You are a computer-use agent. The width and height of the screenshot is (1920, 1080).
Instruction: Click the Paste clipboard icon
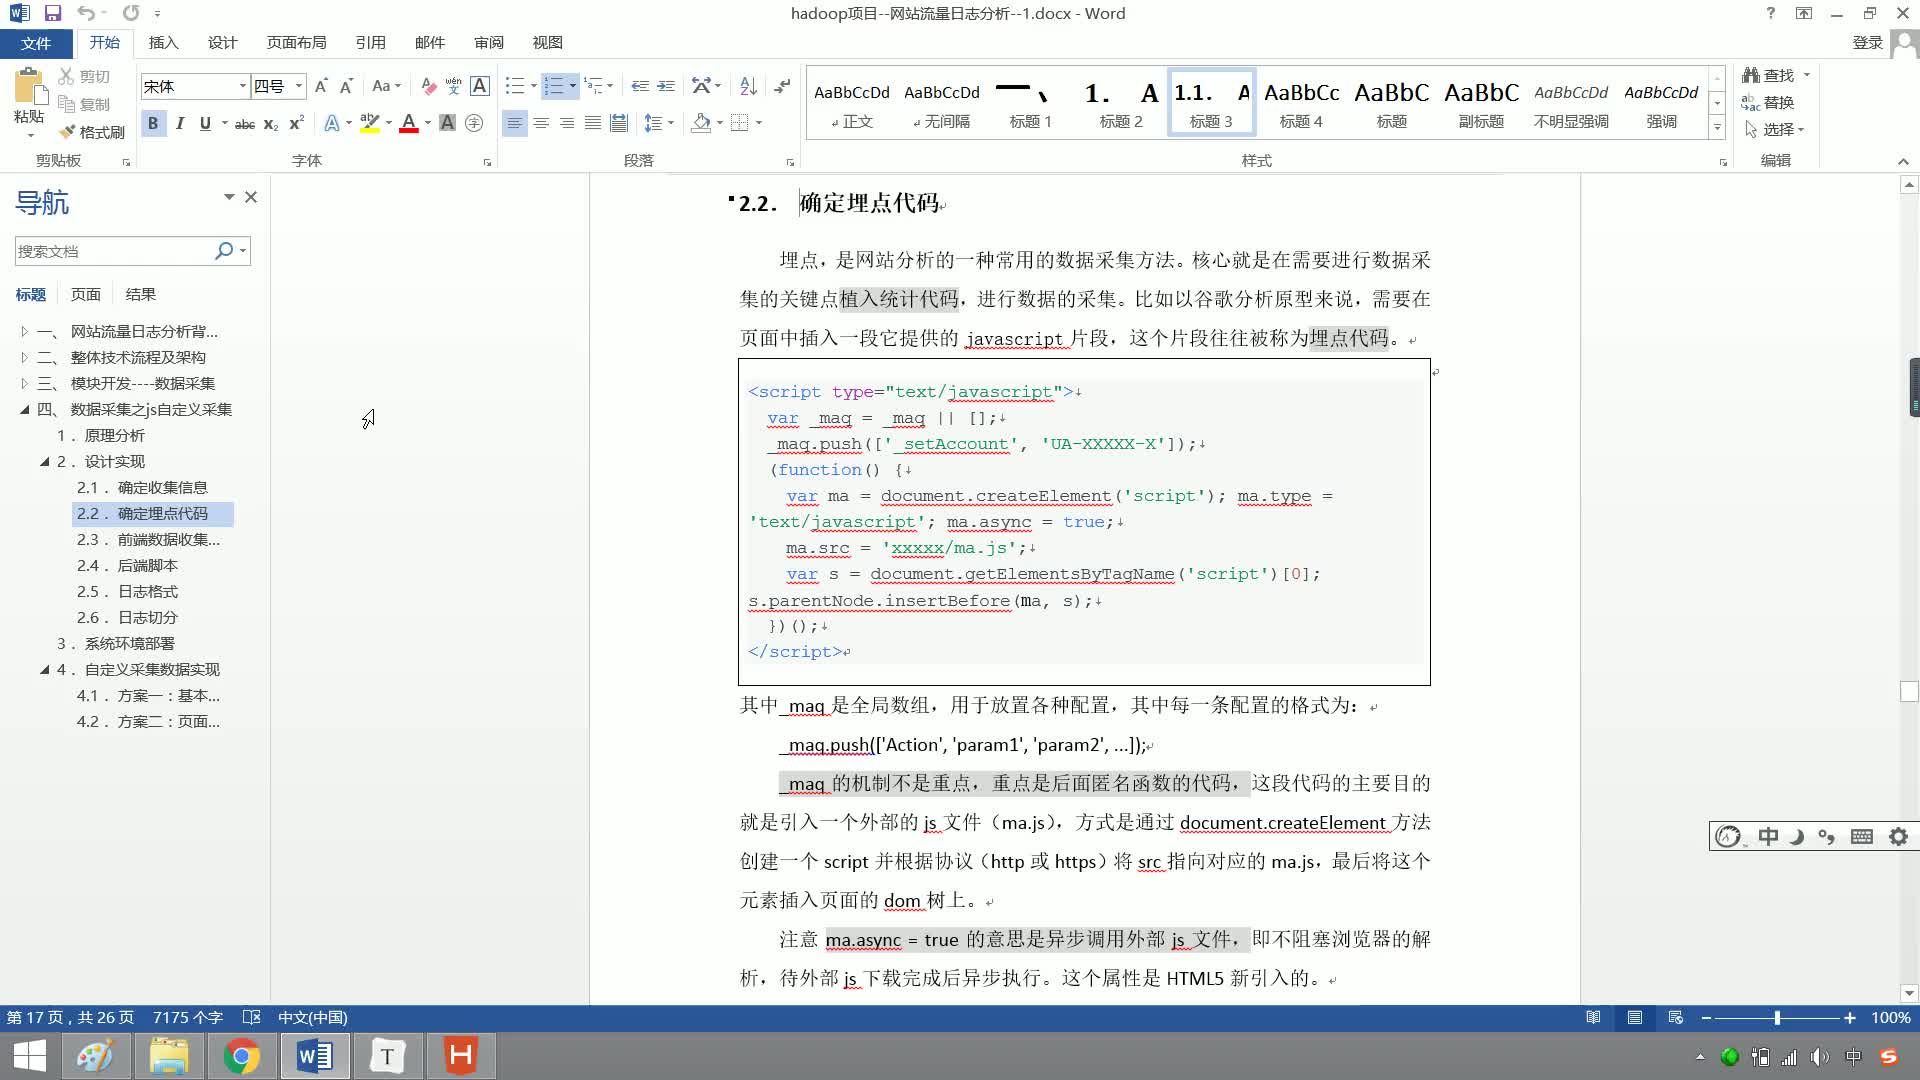pos(29,88)
